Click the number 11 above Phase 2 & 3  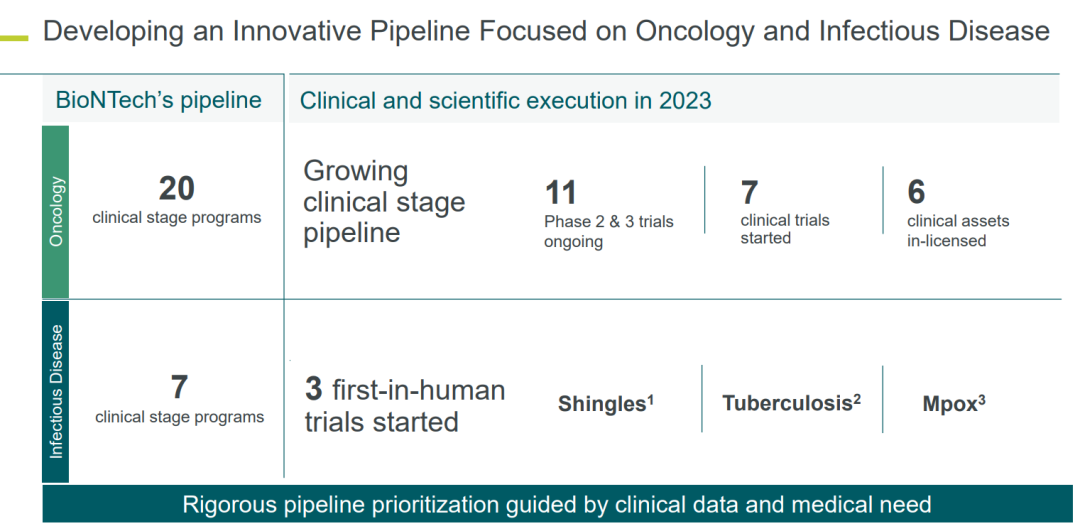pyautogui.click(x=560, y=192)
